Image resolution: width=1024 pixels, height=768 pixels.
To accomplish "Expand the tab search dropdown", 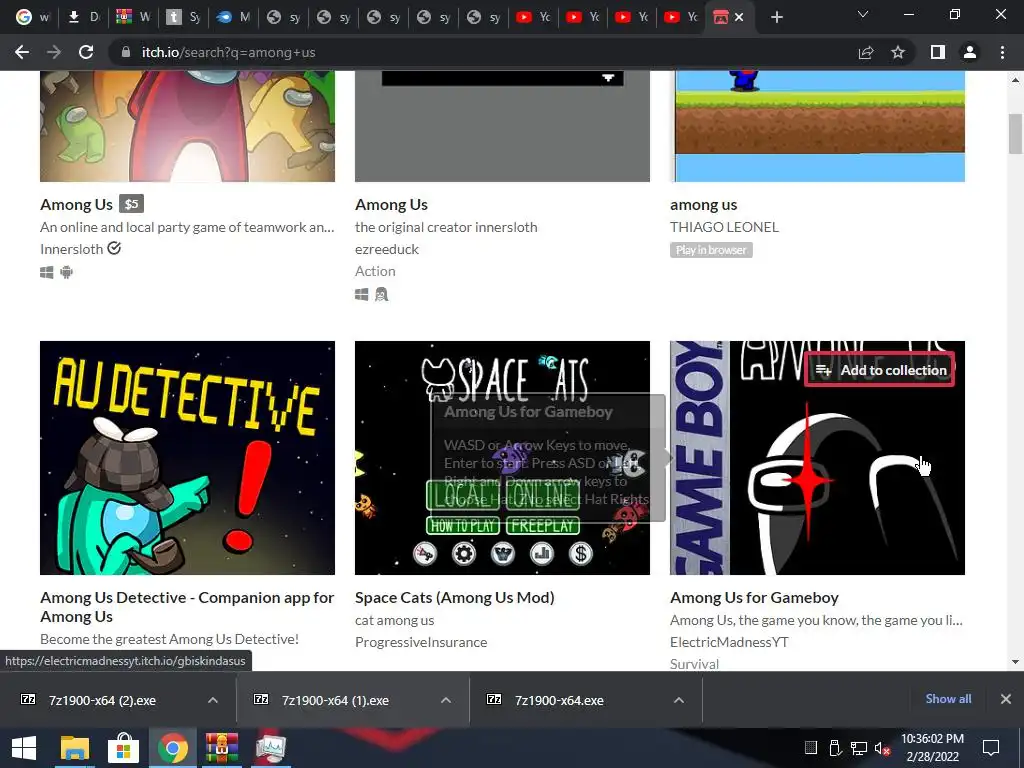I will click(x=863, y=14).
